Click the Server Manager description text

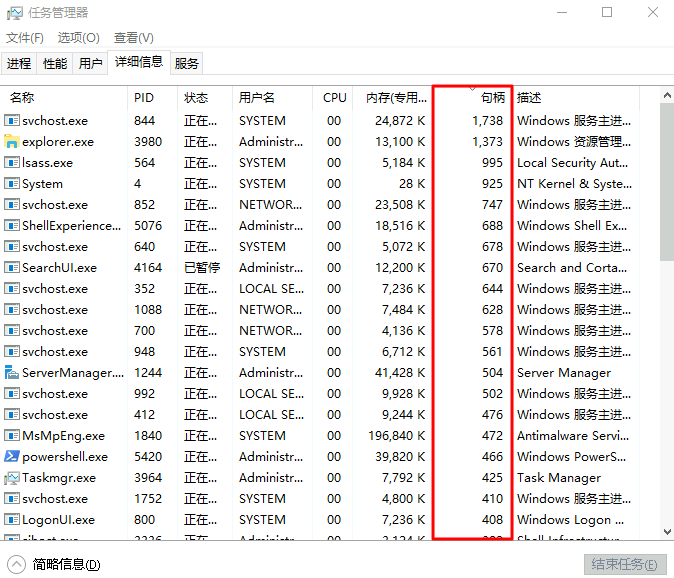[564, 373]
